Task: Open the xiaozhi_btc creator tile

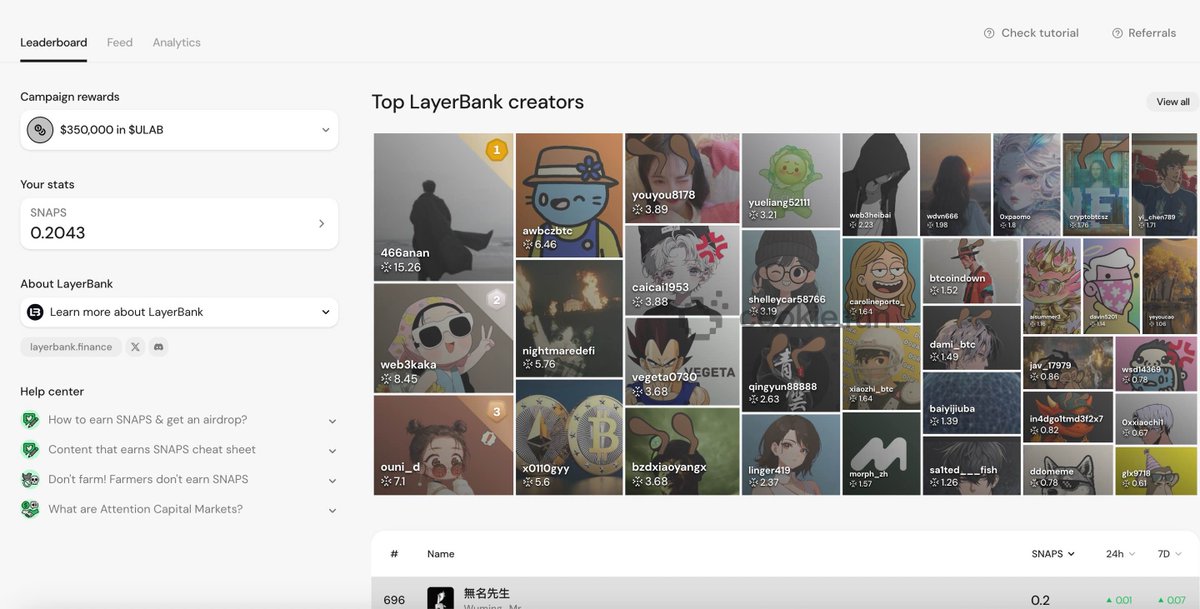Action: pyautogui.click(x=880, y=367)
